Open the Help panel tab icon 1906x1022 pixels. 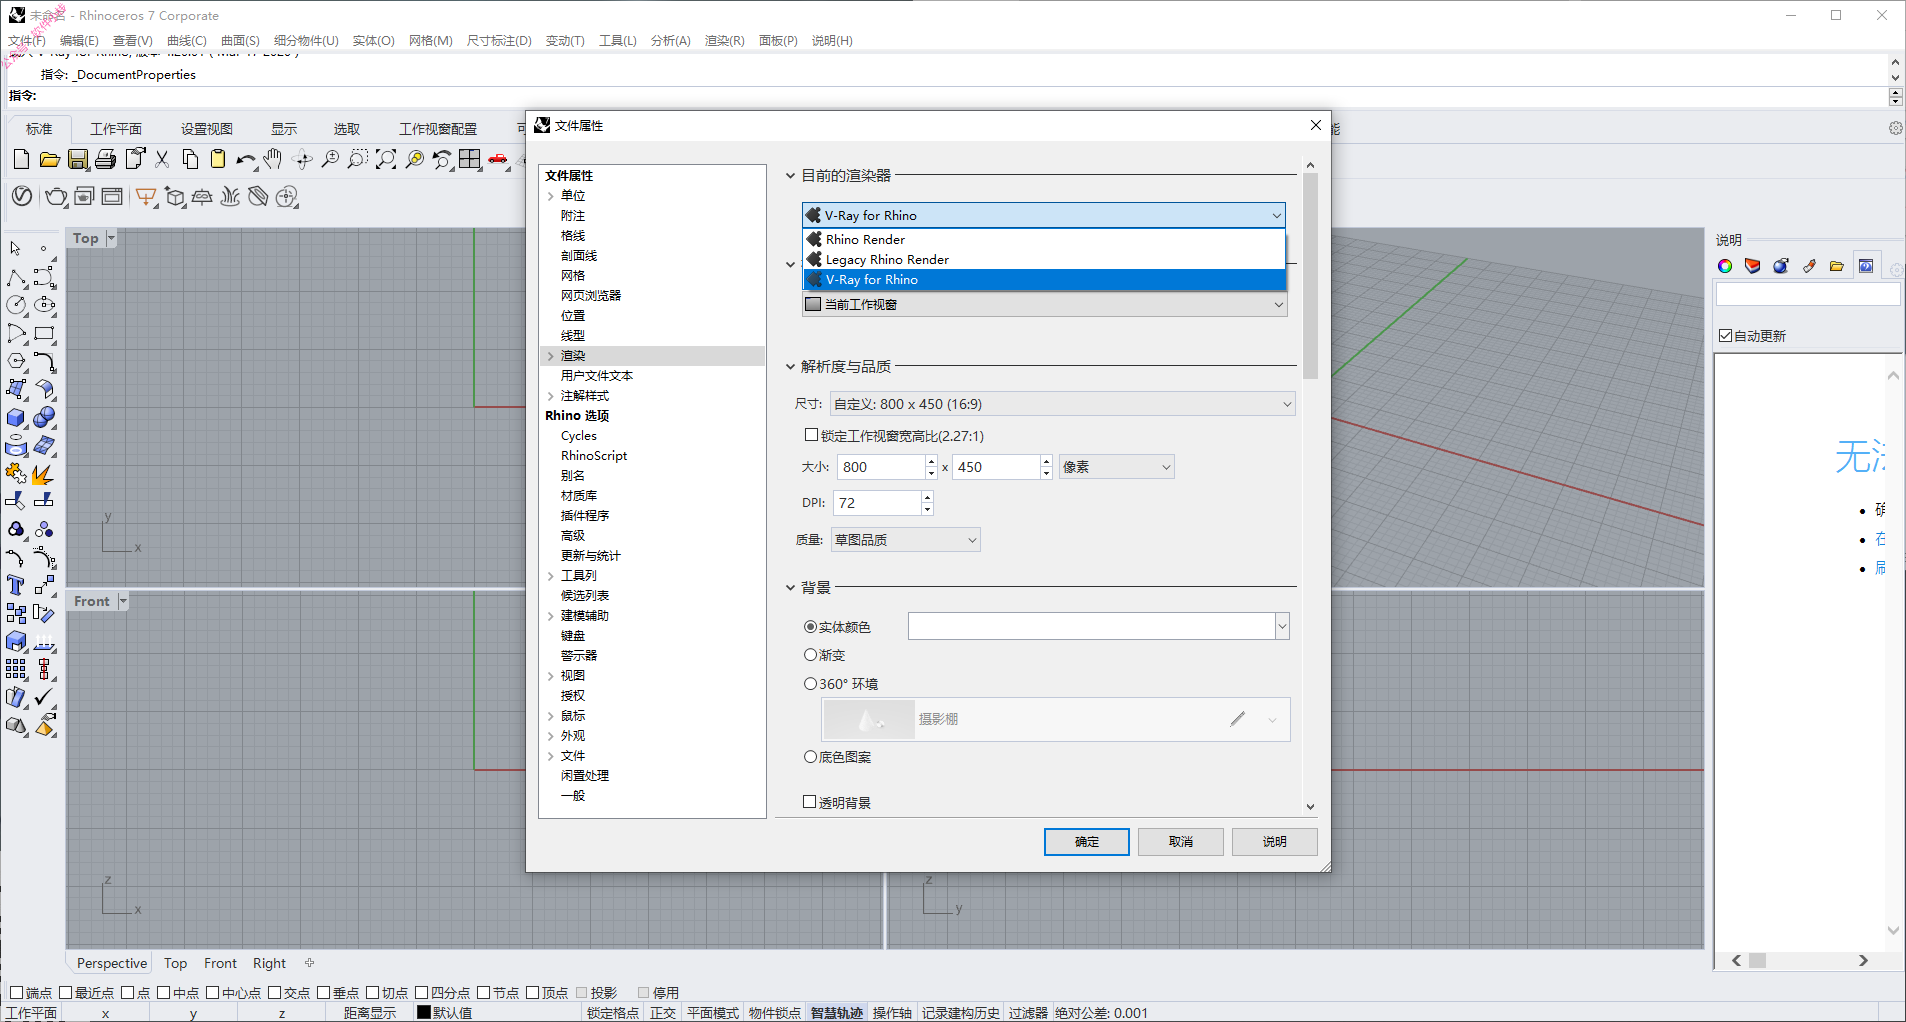point(1866,266)
